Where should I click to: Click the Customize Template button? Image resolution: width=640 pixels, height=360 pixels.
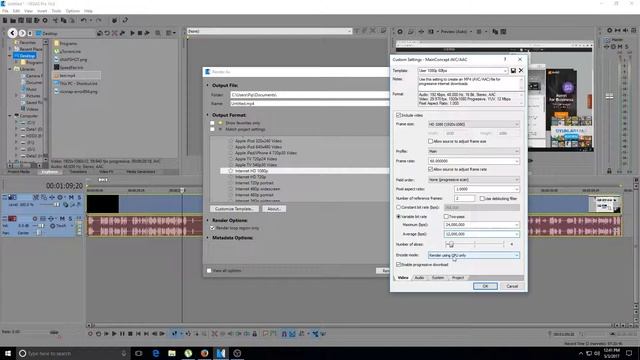click(234, 209)
